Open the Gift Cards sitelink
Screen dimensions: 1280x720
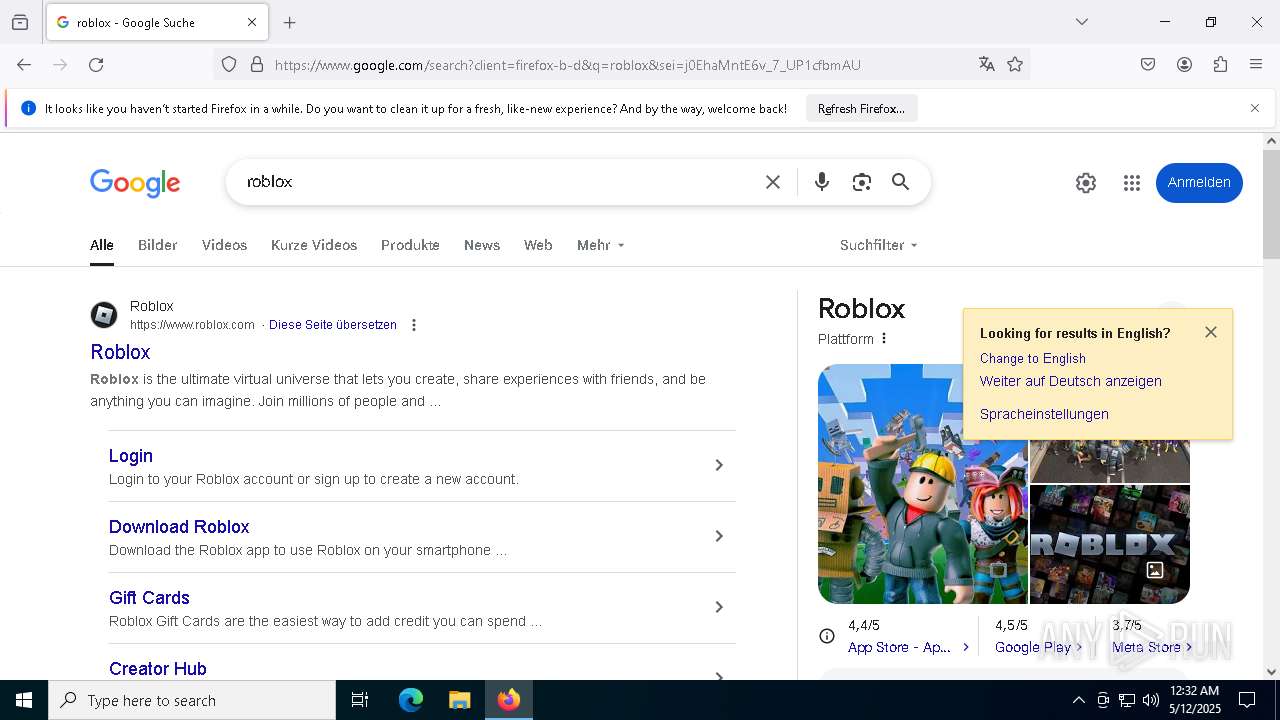[149, 598]
